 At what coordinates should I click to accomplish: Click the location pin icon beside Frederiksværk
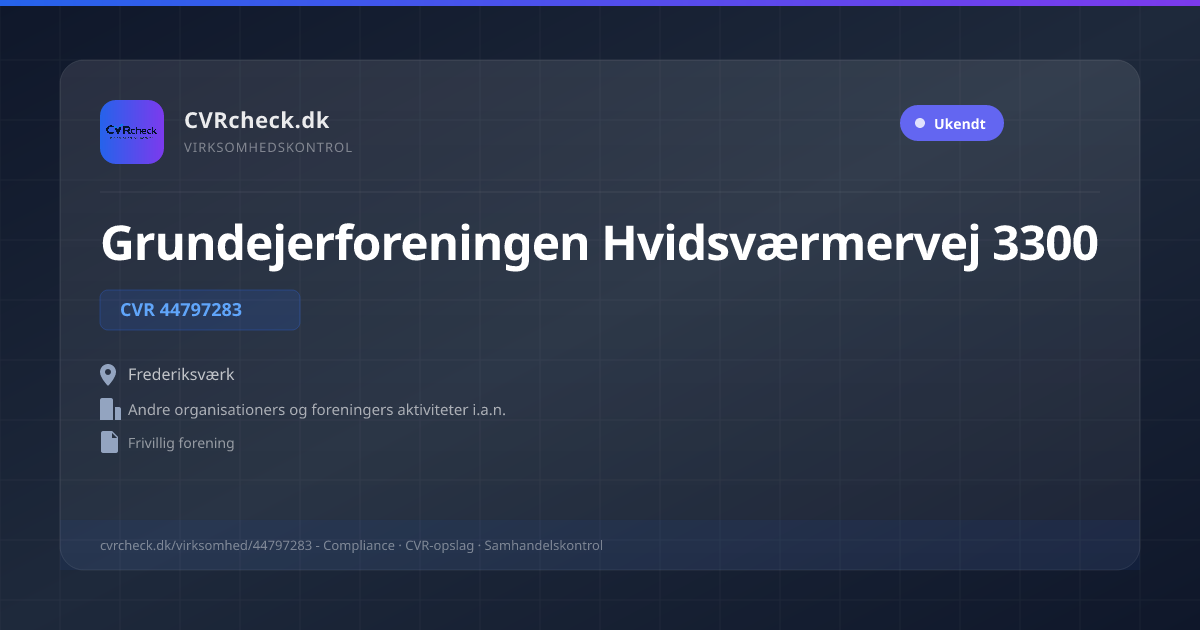[109, 375]
